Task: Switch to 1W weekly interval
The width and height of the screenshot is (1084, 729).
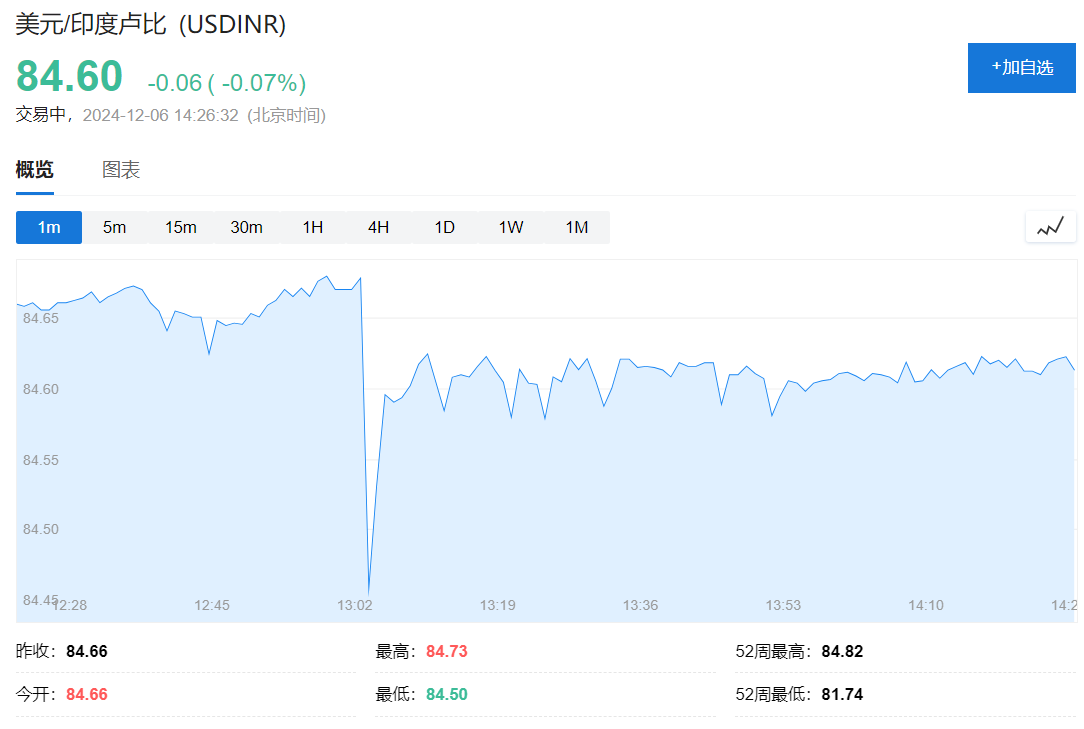Action: [511, 227]
